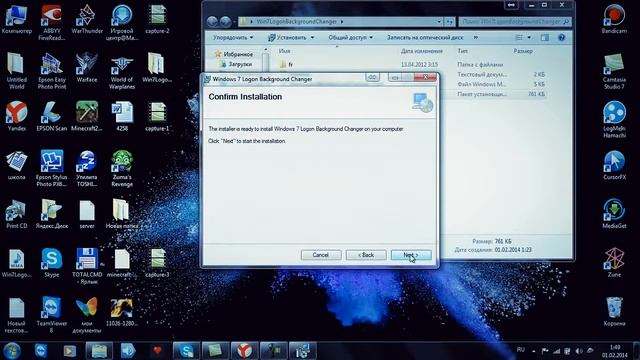Open the ABBYY FineReader desktop icon

click(51, 22)
